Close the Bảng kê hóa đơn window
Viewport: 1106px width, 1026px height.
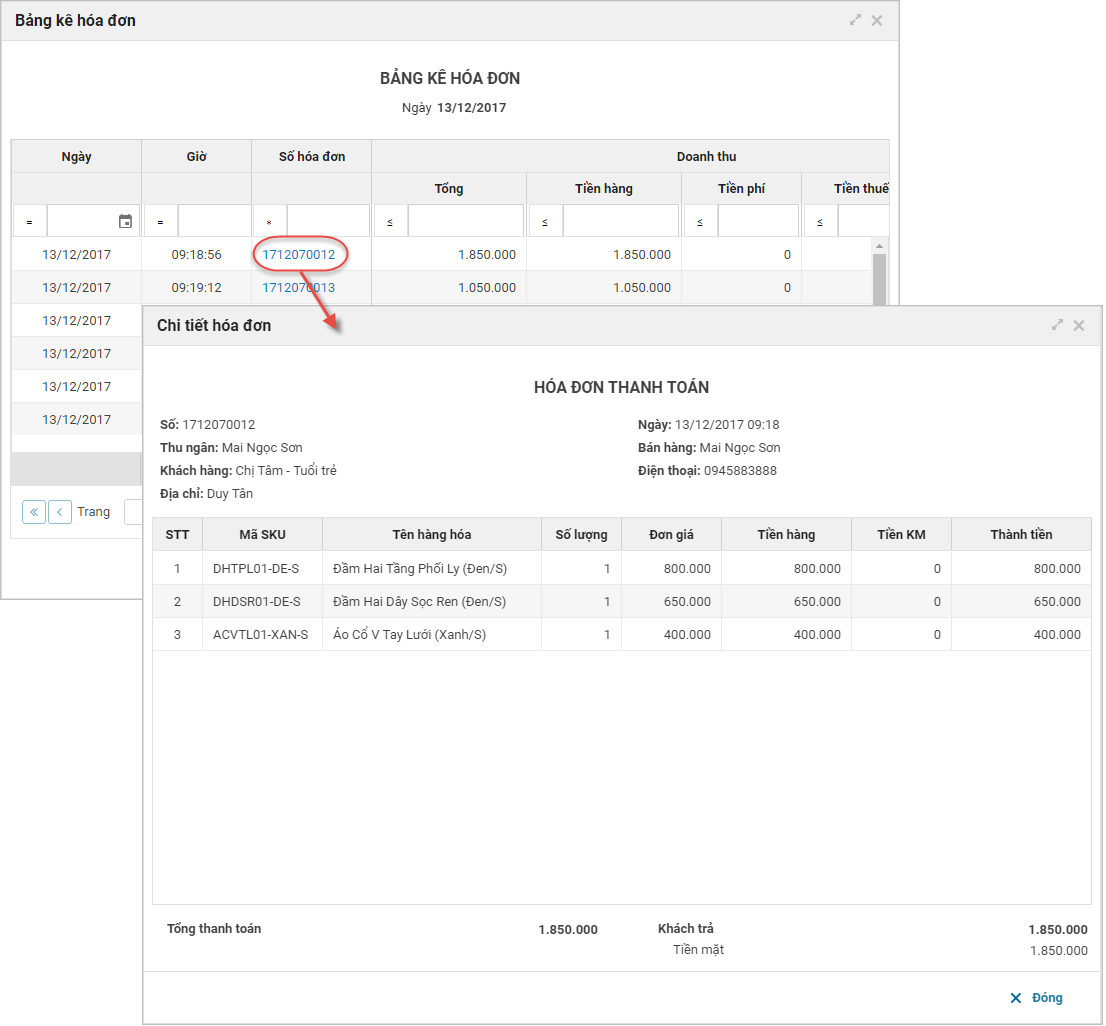point(877,20)
